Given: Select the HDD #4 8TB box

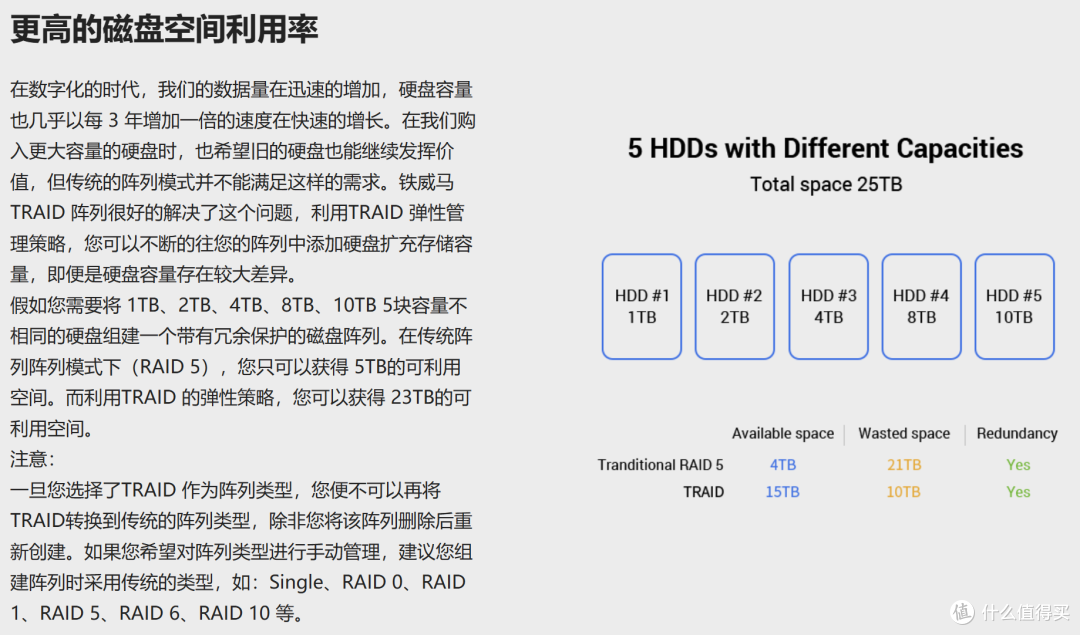Looking at the screenshot, I should (921, 306).
